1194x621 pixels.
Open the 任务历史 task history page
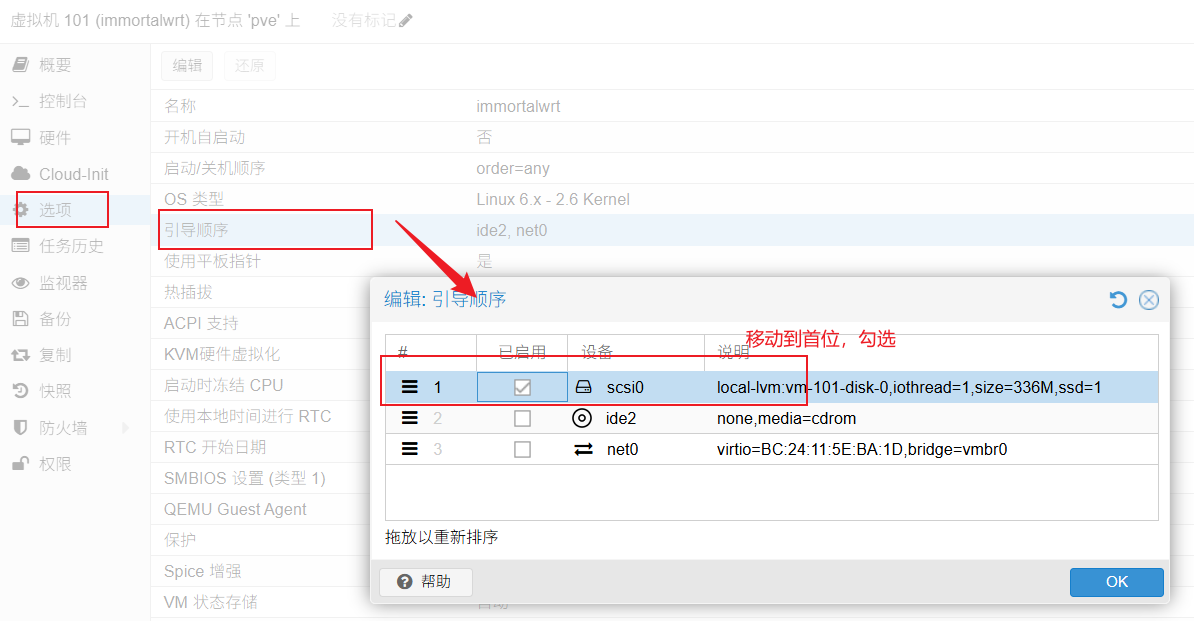[75, 246]
